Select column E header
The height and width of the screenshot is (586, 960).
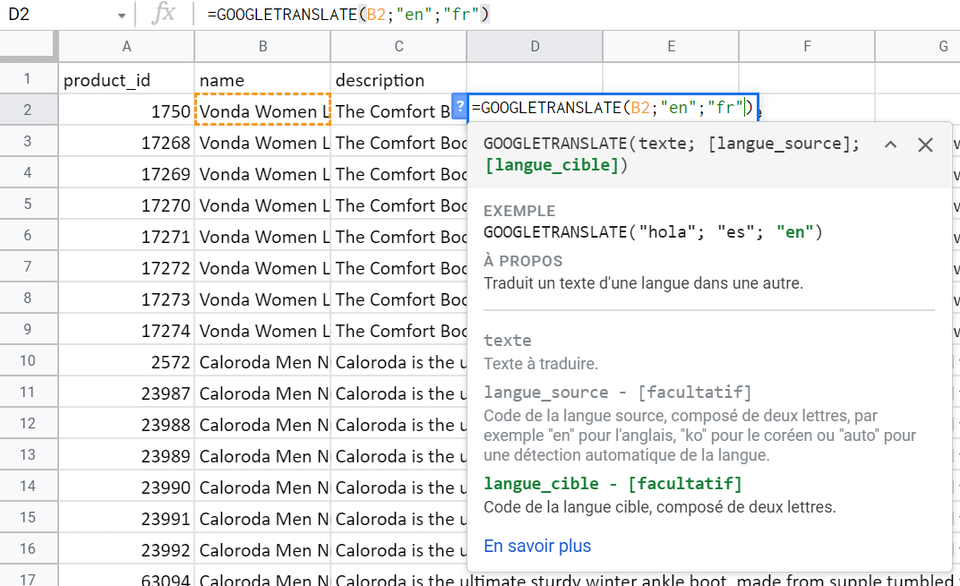[671, 47]
